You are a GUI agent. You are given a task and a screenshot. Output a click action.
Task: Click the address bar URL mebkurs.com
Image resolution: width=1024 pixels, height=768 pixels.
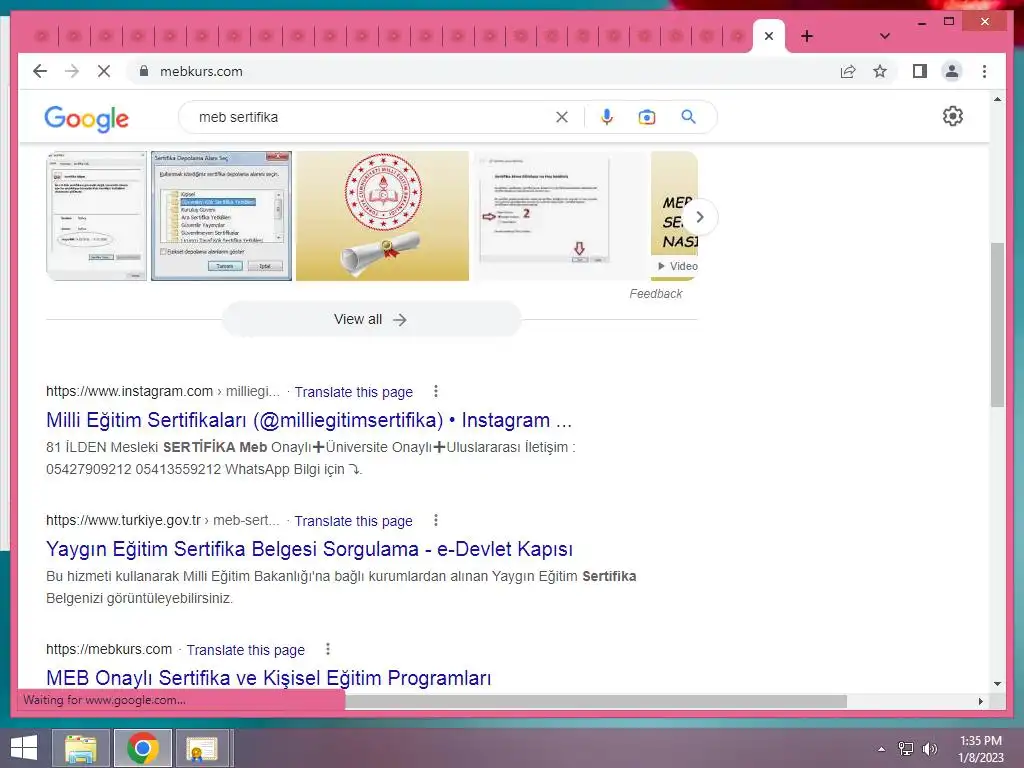[x=201, y=71]
